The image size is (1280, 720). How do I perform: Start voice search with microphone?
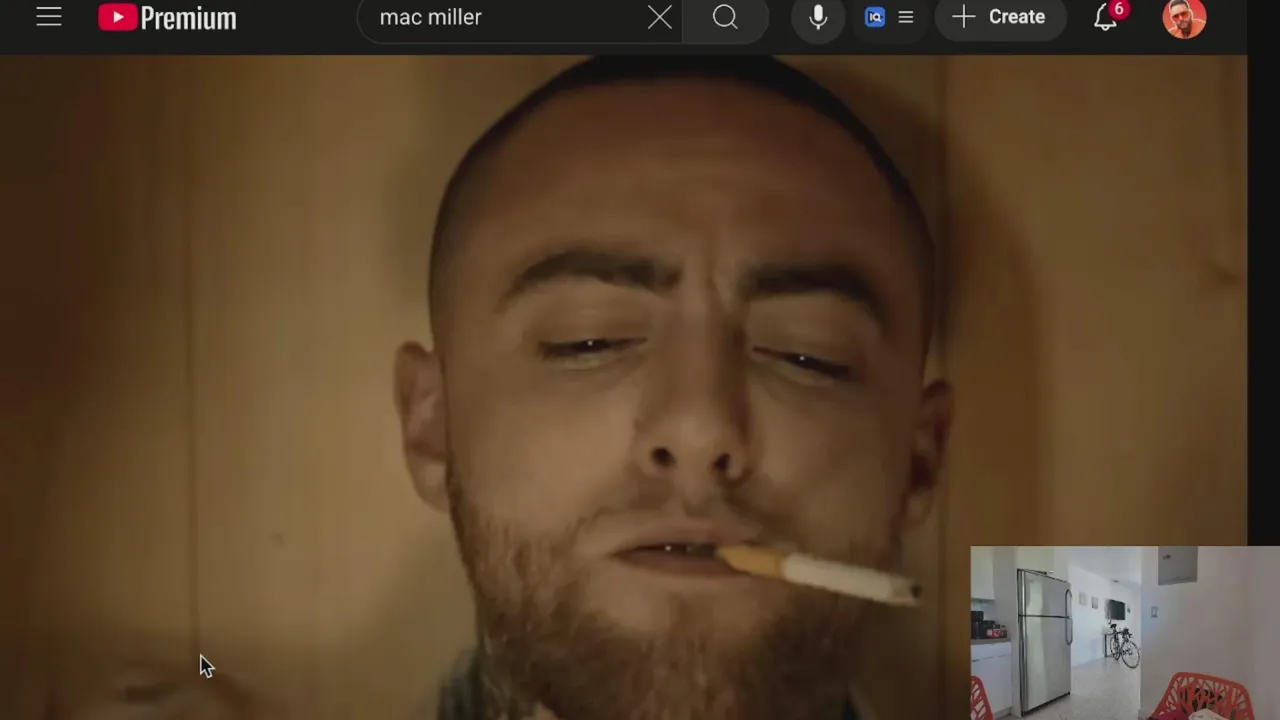(x=818, y=17)
